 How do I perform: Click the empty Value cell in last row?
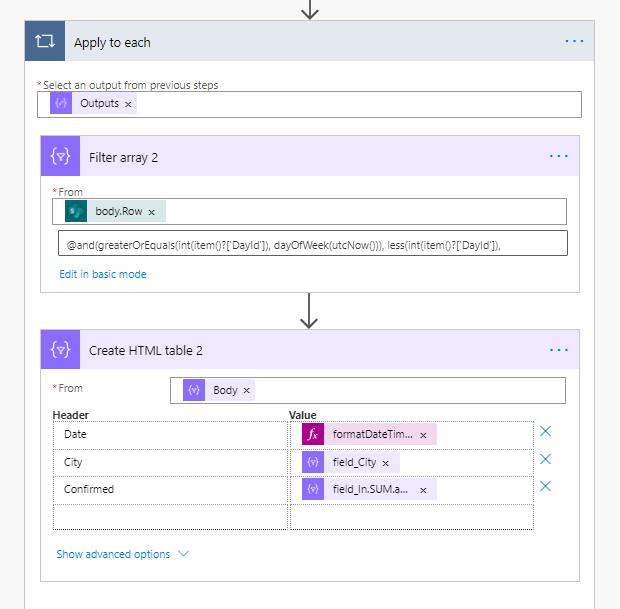tap(410, 517)
